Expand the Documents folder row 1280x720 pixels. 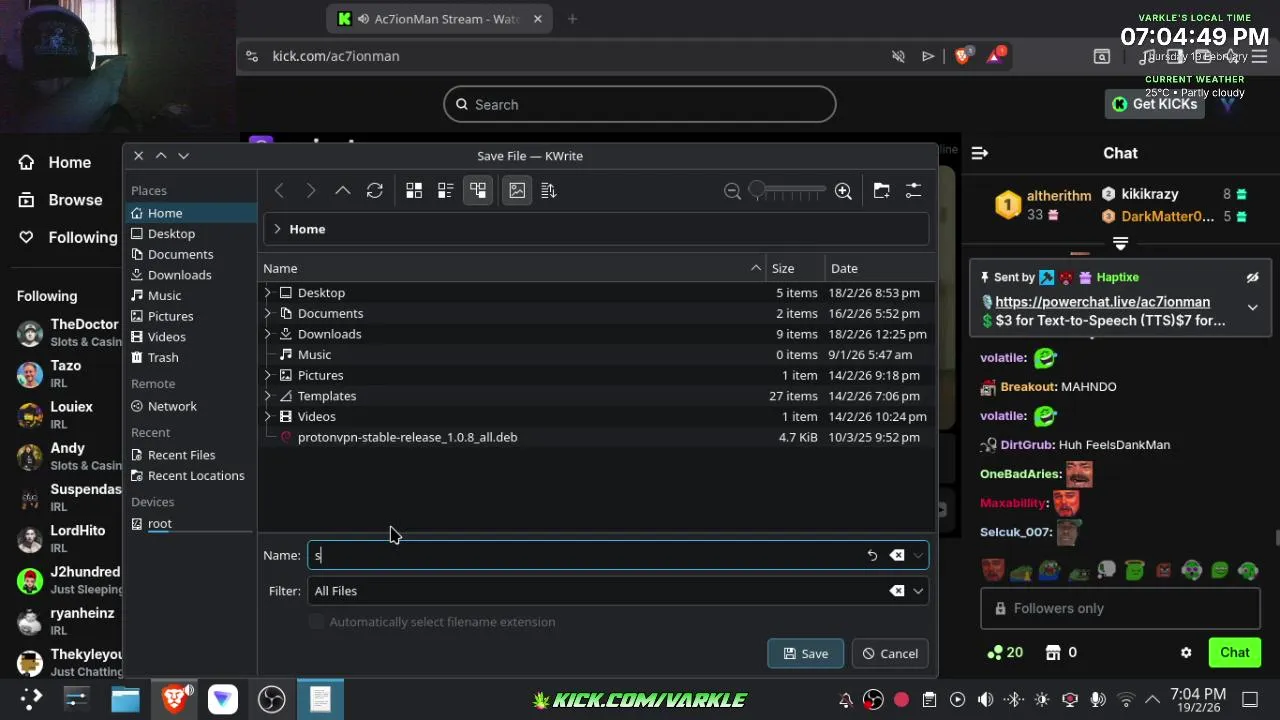(x=267, y=313)
